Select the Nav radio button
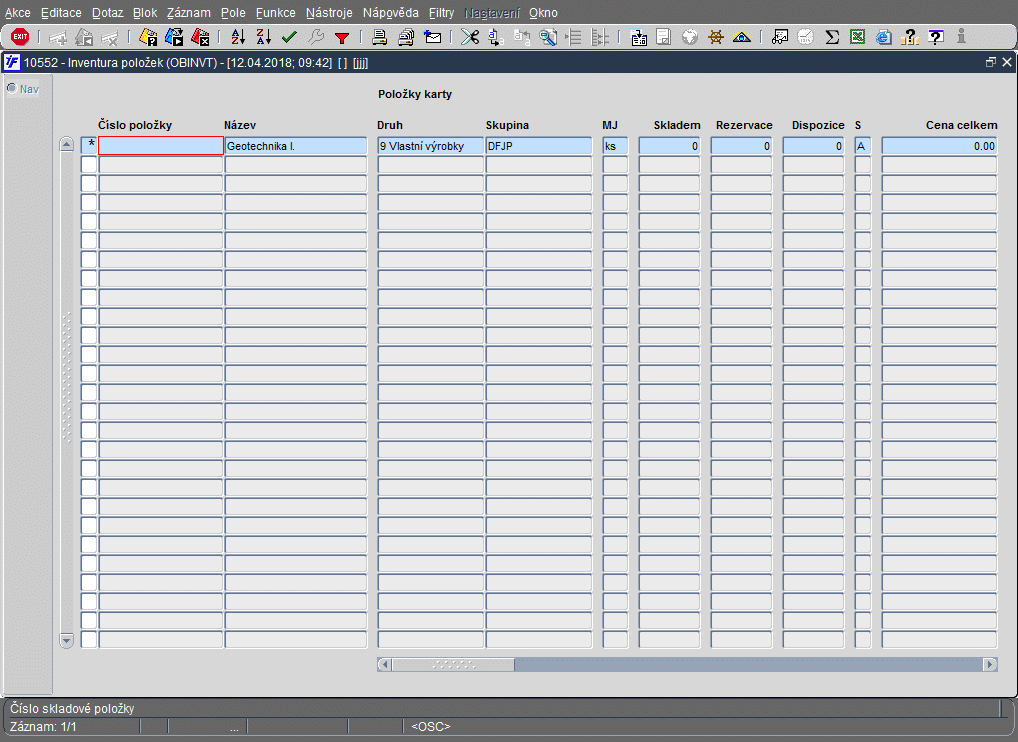 point(12,88)
